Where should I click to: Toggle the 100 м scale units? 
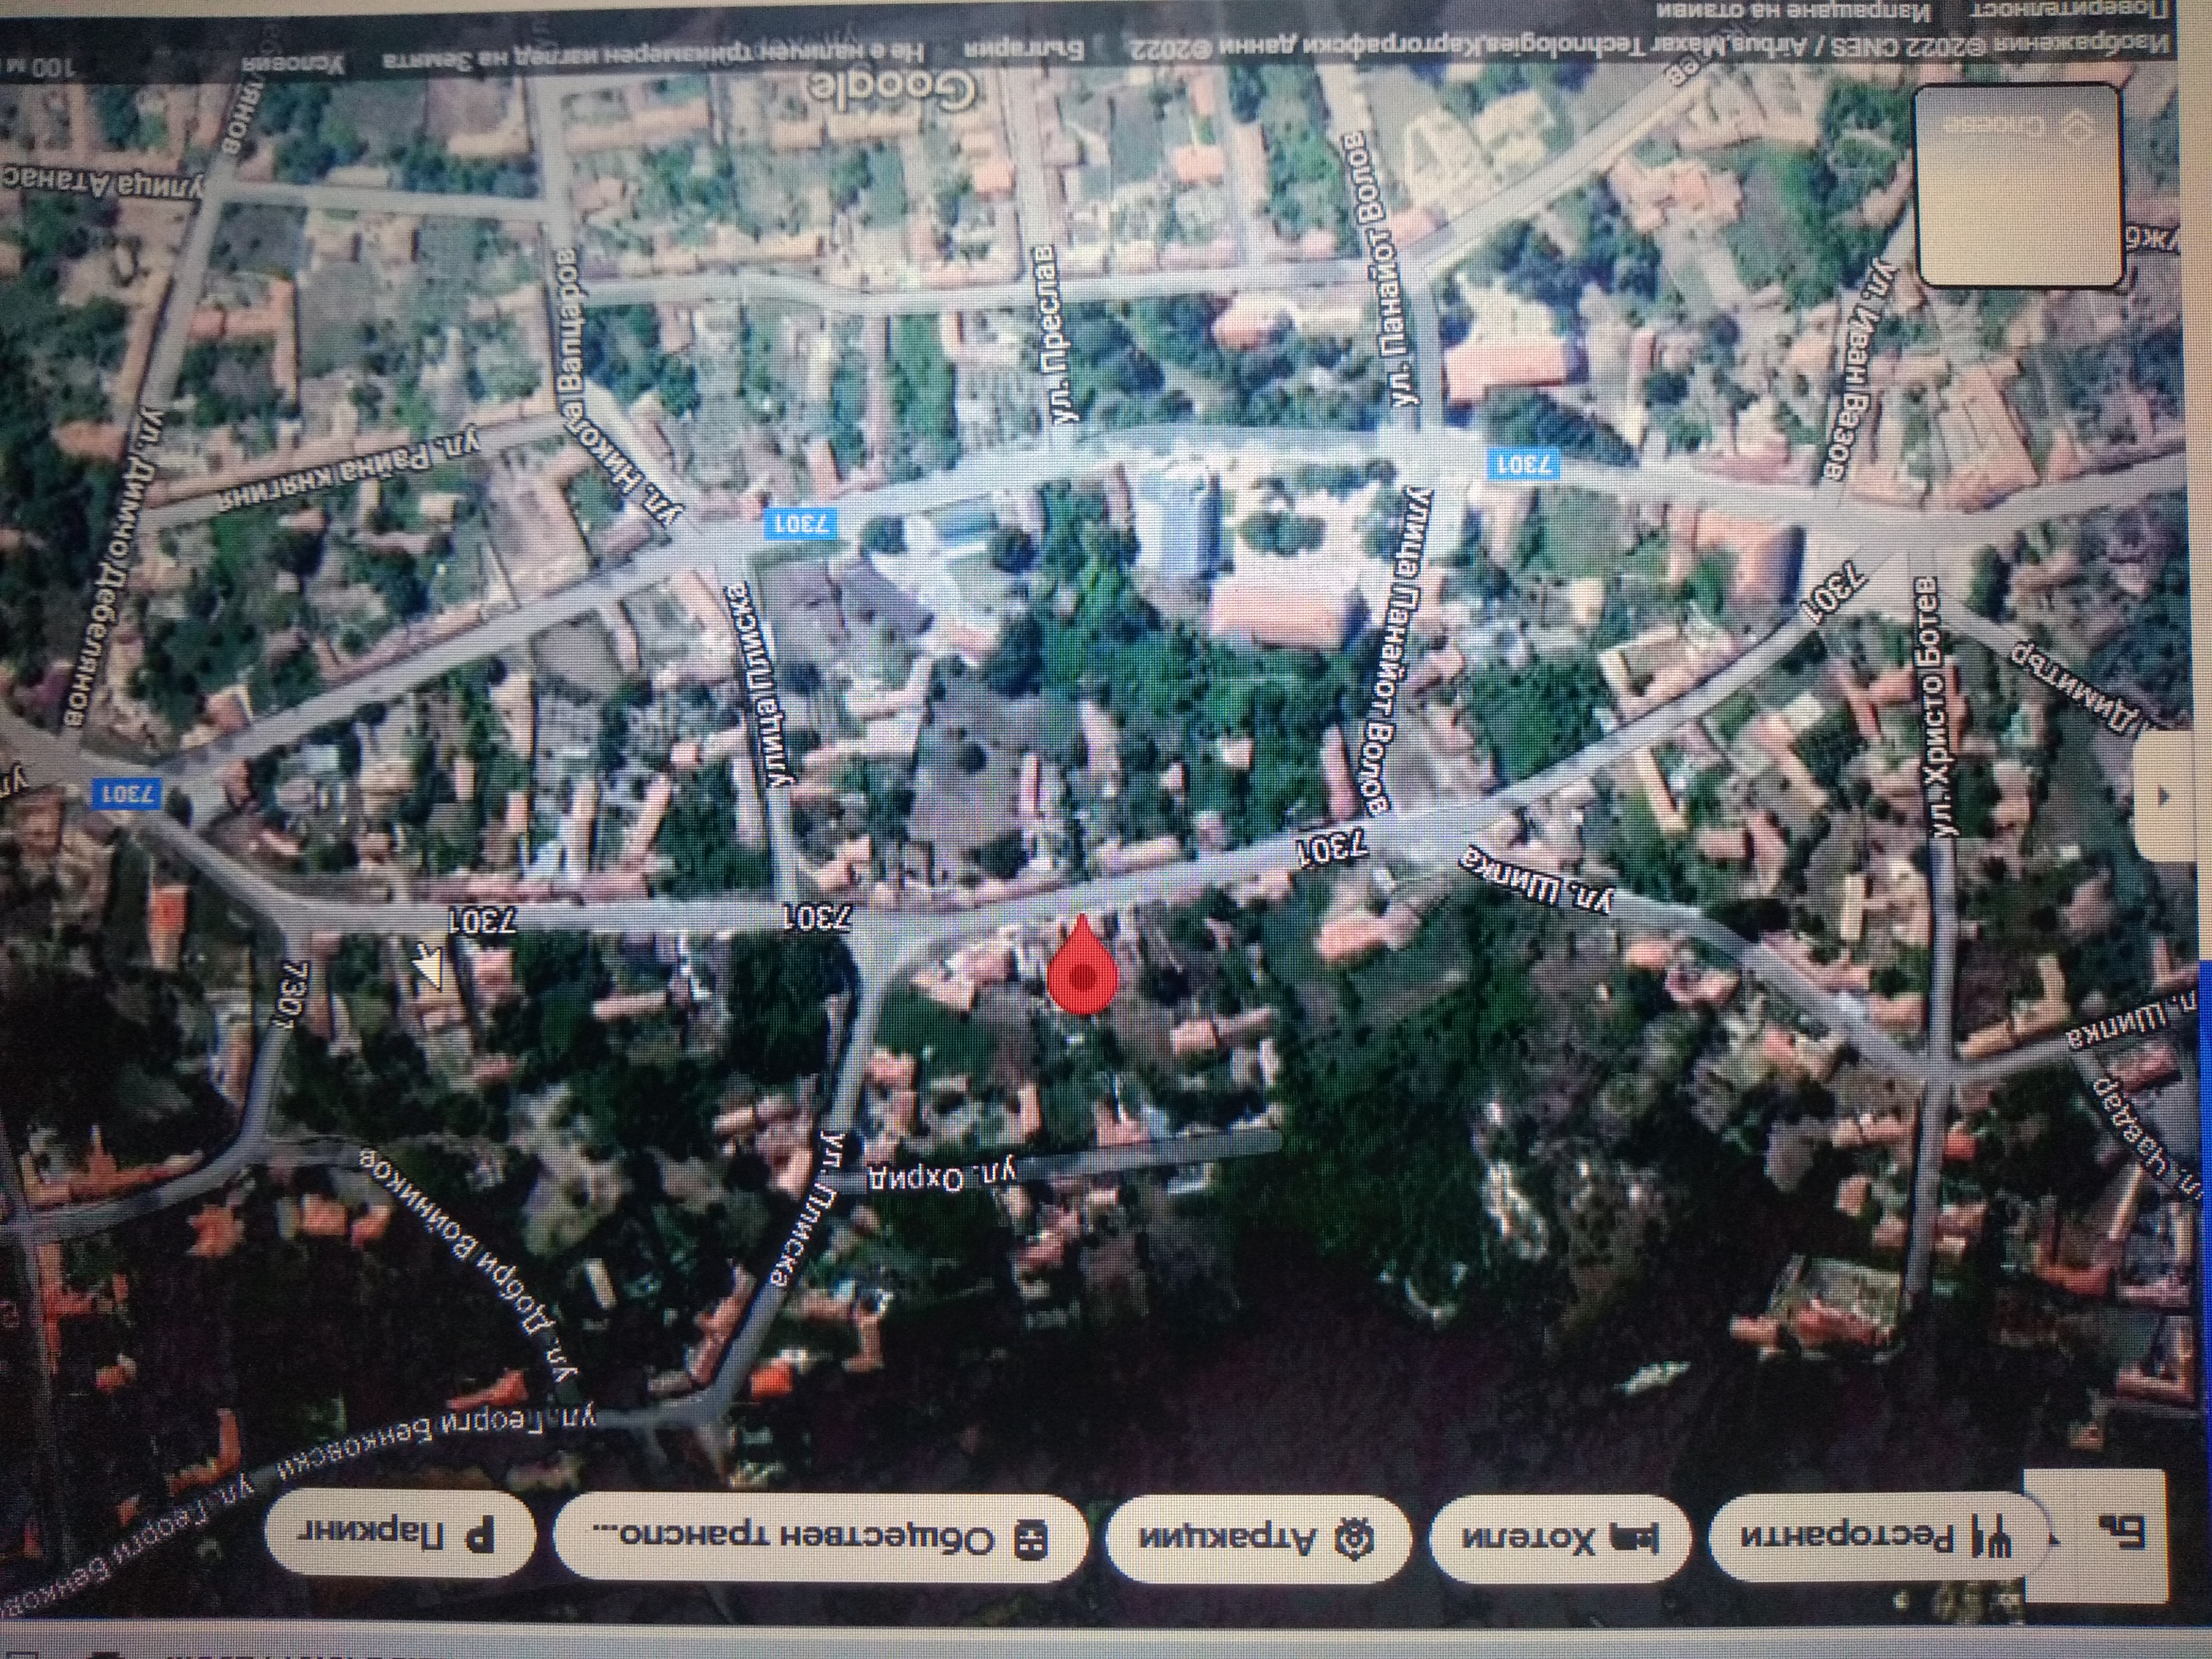pos(40,68)
